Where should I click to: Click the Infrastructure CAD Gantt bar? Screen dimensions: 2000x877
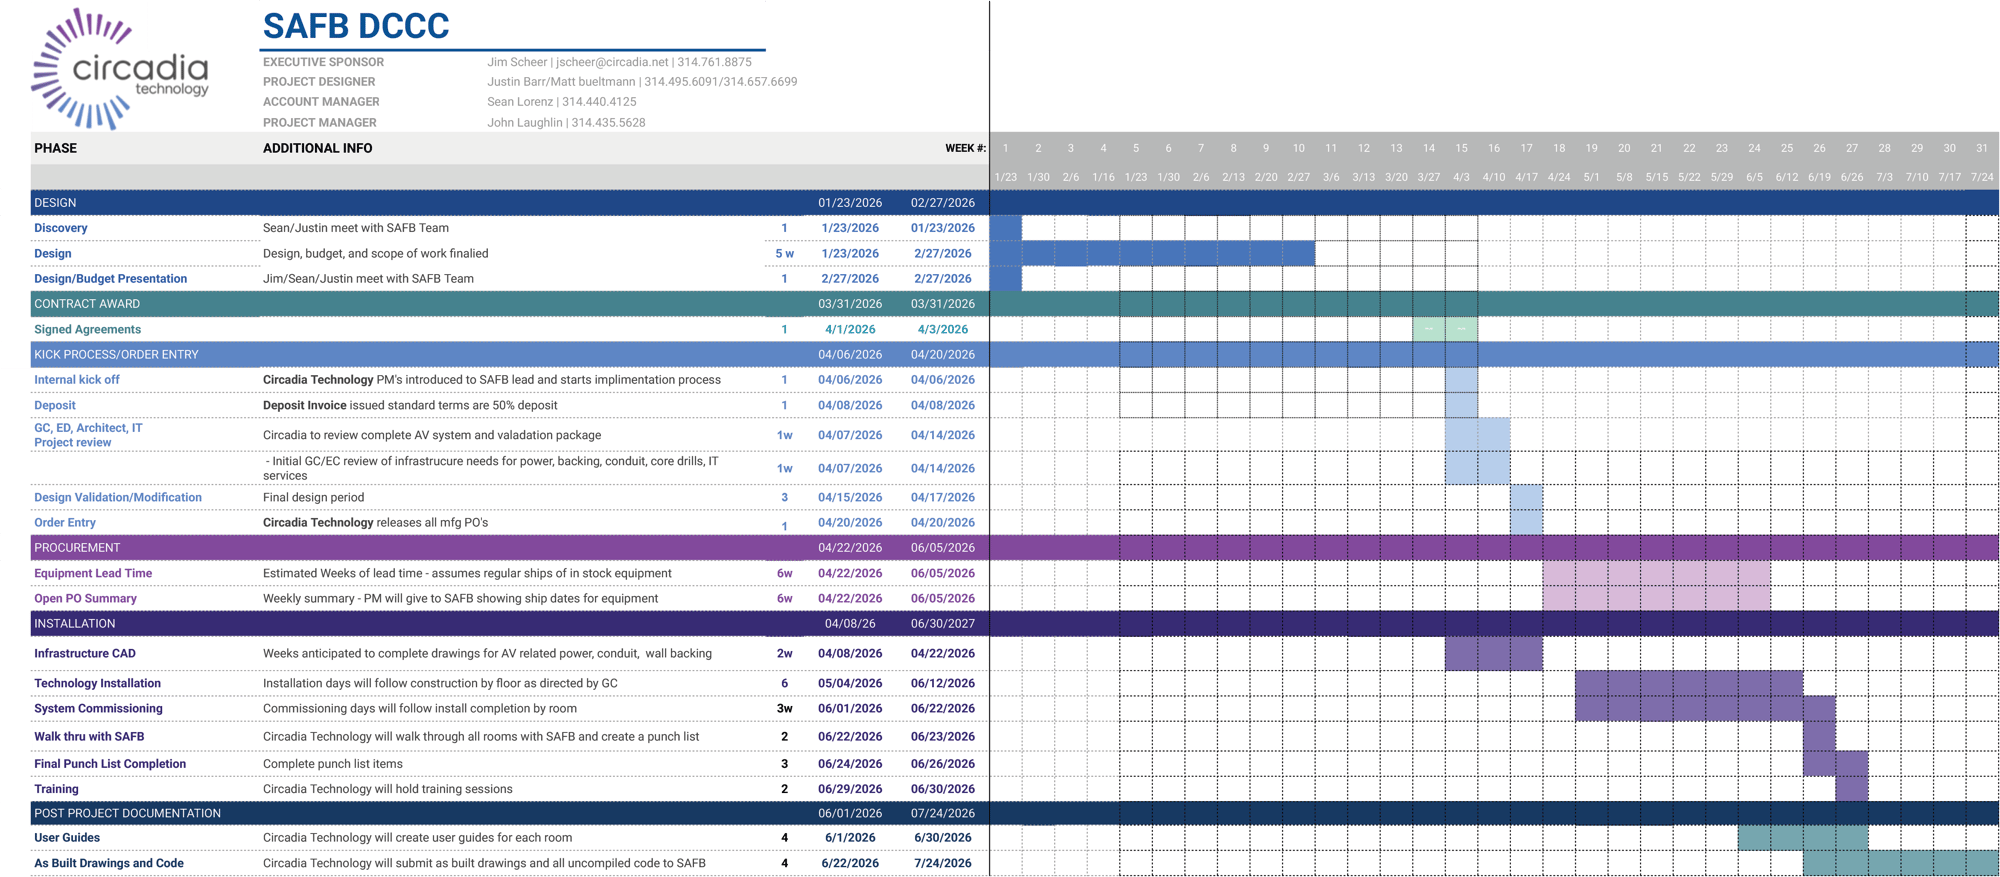click(x=1494, y=654)
